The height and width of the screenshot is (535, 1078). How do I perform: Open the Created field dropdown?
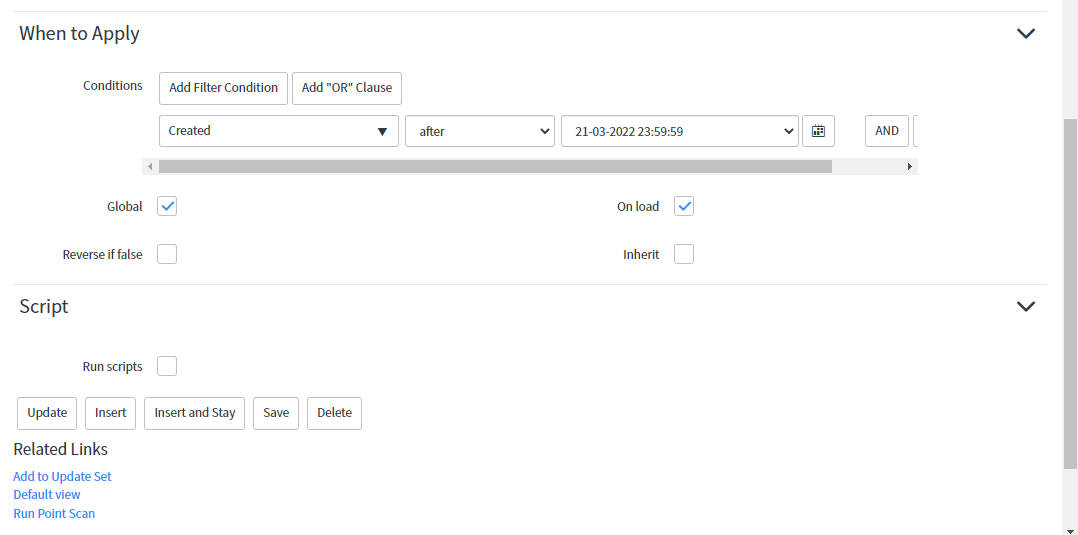pos(278,131)
